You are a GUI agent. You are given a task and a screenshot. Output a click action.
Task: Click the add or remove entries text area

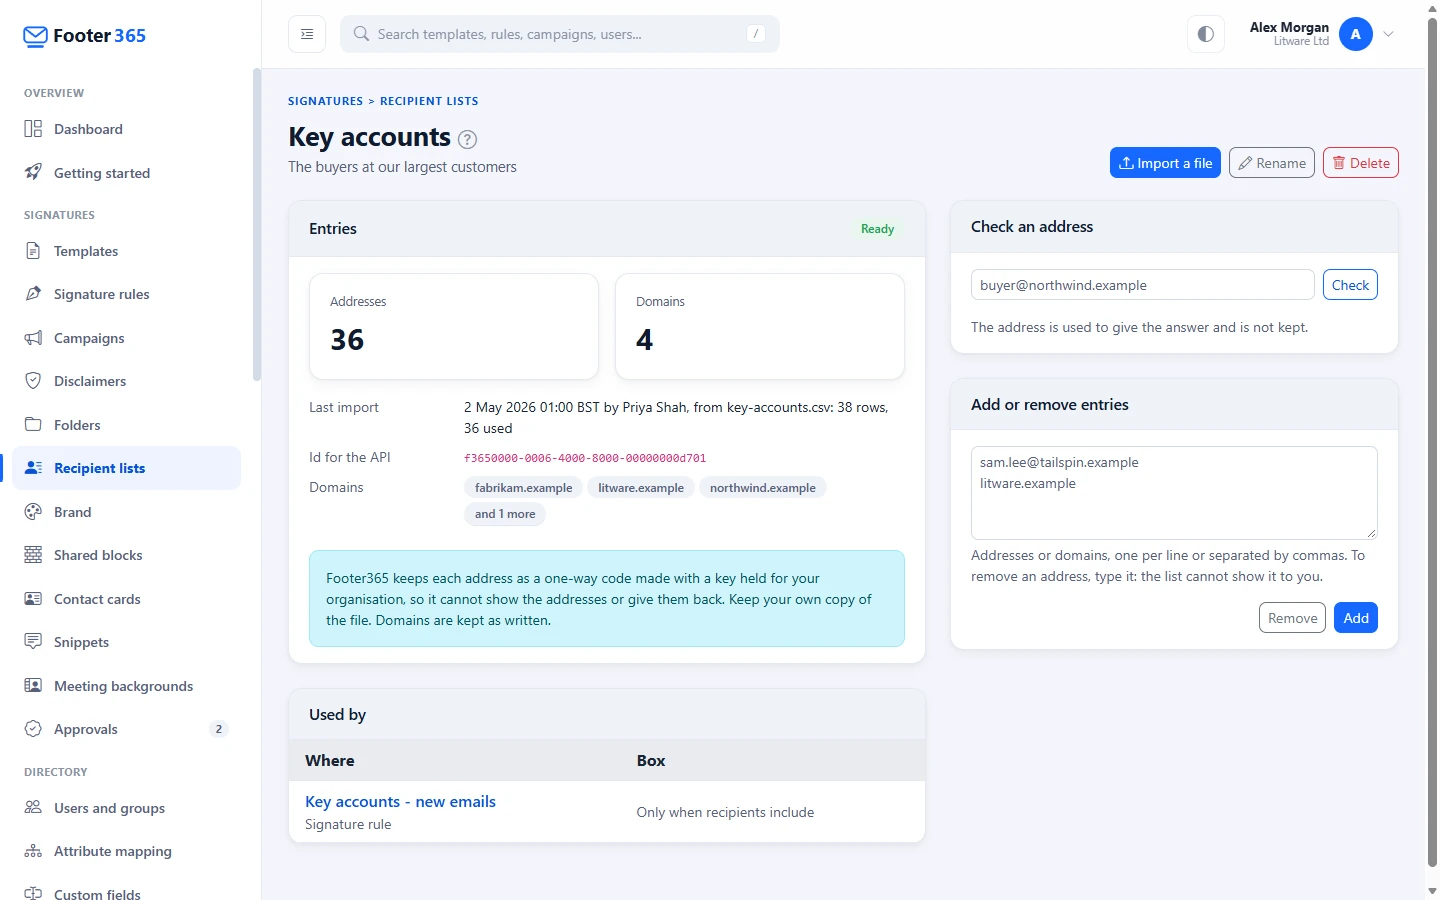pyautogui.click(x=1174, y=493)
